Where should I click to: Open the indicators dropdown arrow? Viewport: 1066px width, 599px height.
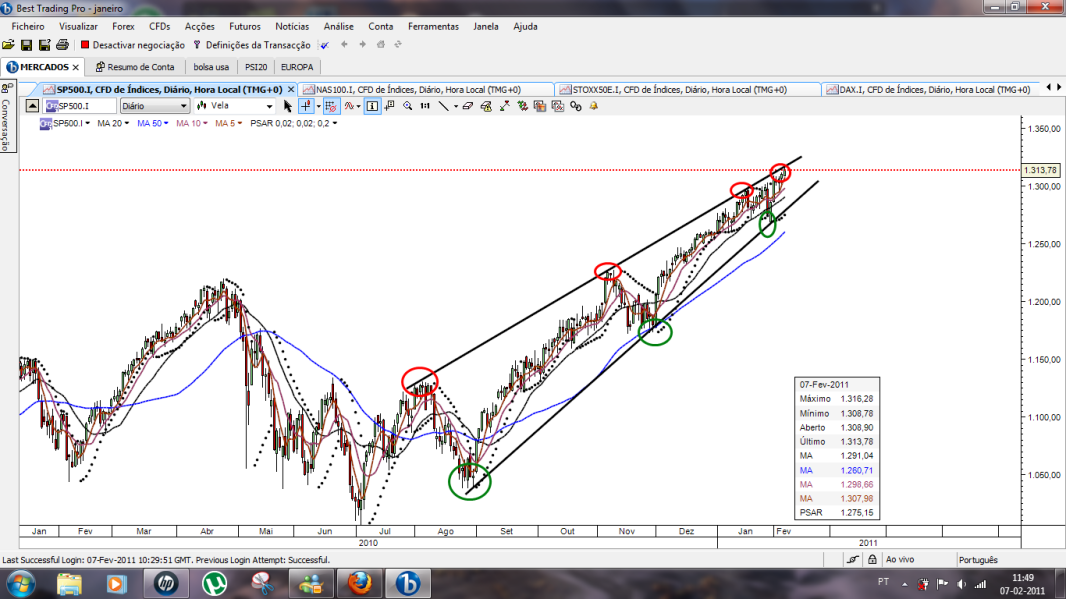click(359, 106)
